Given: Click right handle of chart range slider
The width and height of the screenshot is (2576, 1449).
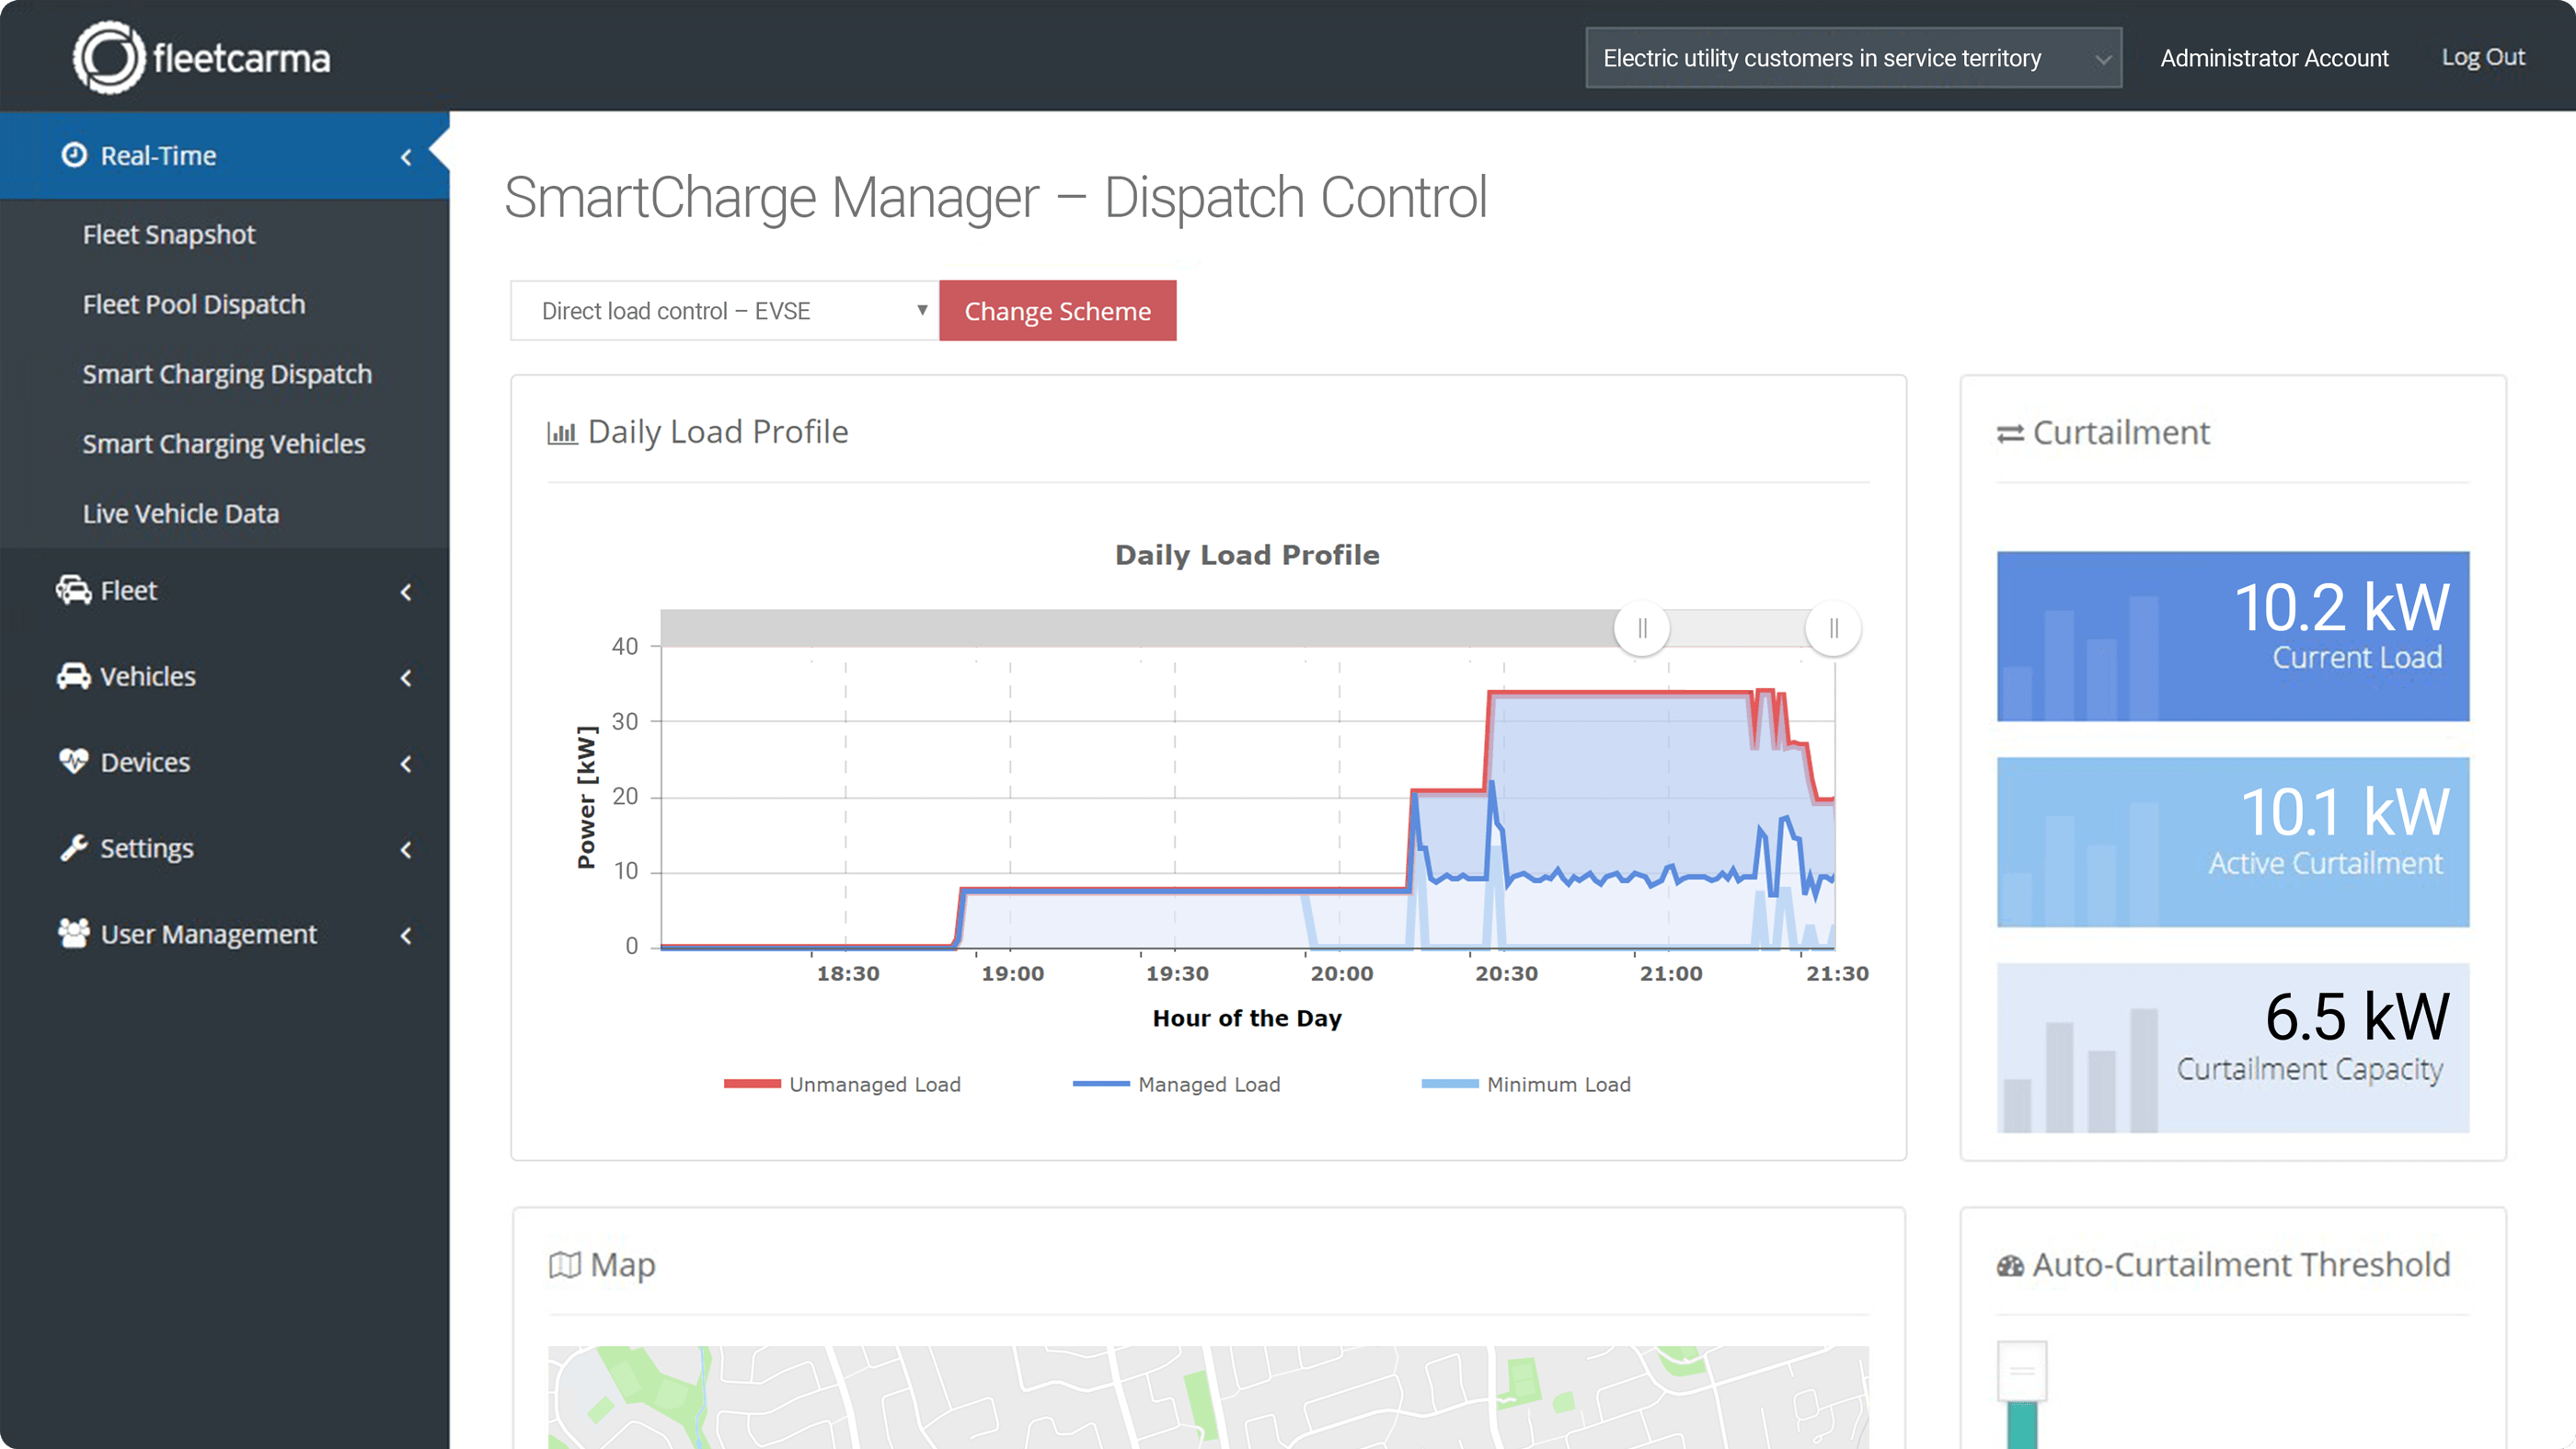Looking at the screenshot, I should [x=1834, y=628].
